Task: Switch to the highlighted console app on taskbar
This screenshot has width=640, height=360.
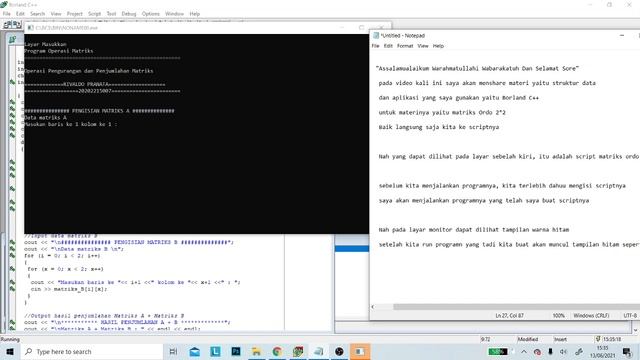Action: point(360,351)
